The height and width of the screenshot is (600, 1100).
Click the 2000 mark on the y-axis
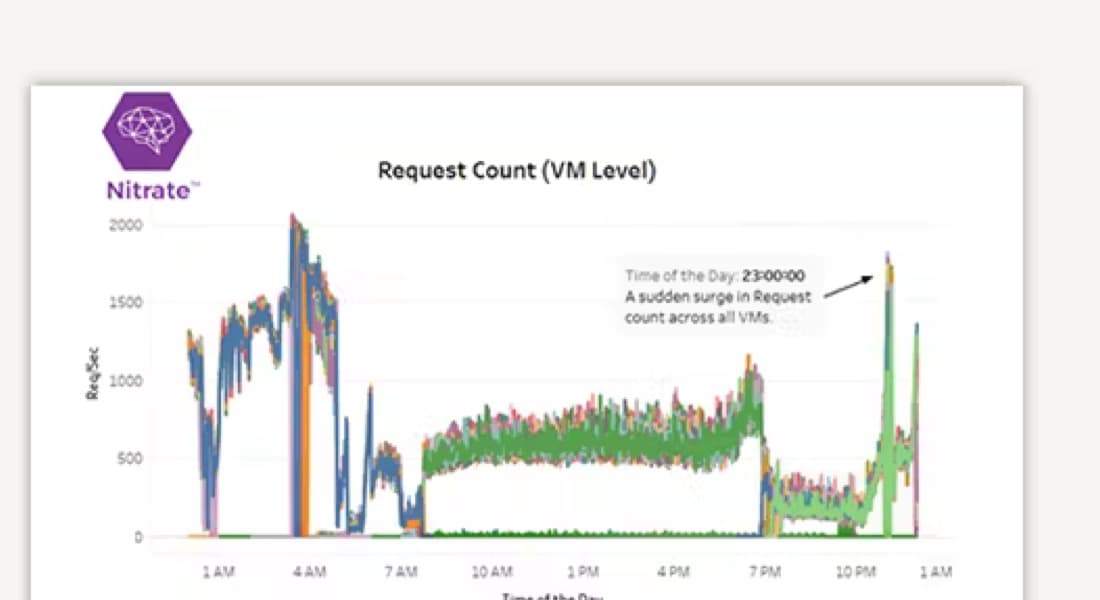pyautogui.click(x=129, y=224)
